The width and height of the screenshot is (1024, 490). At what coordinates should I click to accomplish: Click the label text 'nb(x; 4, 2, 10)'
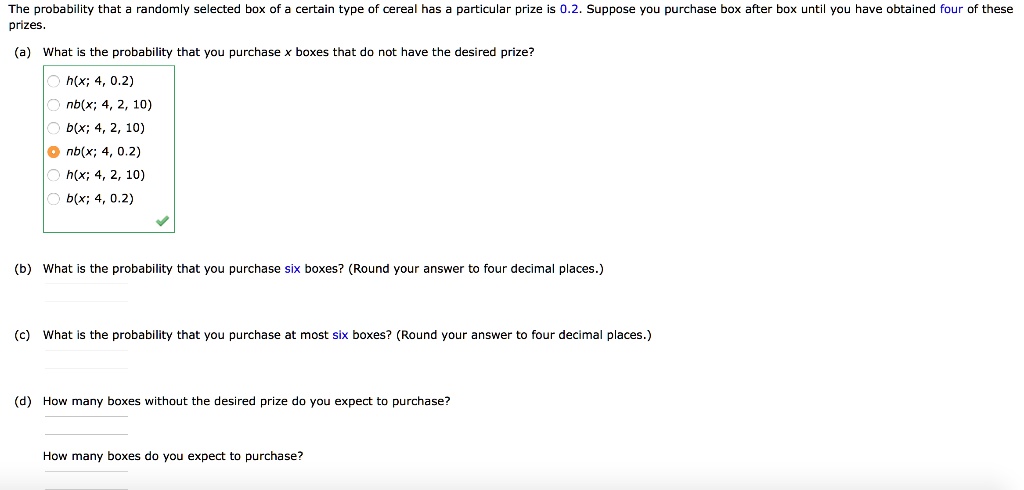109,105
